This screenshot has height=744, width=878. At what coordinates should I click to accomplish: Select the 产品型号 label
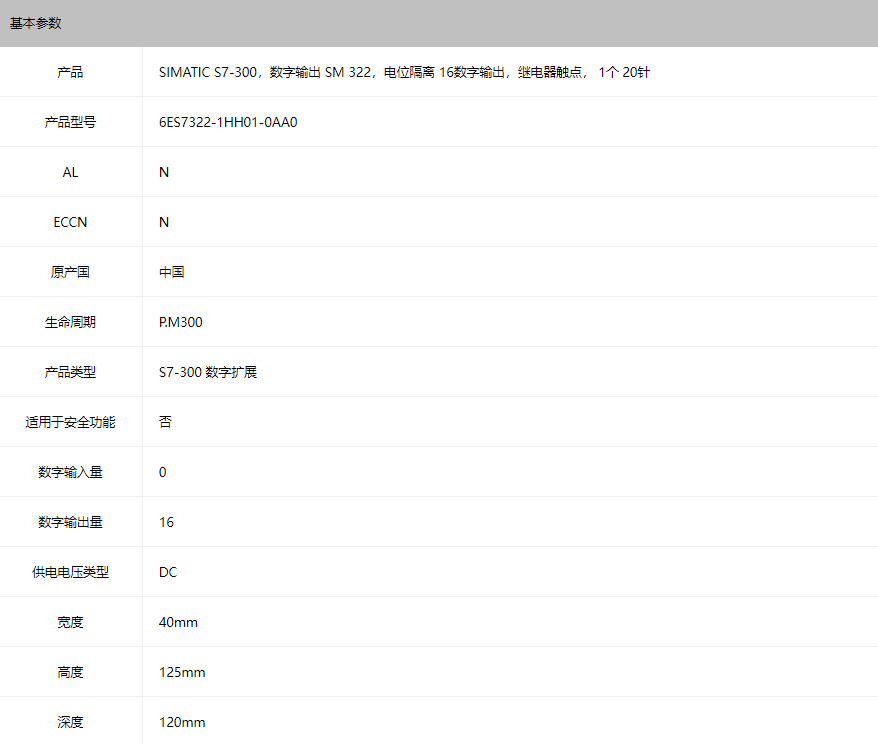pyautogui.click(x=70, y=122)
